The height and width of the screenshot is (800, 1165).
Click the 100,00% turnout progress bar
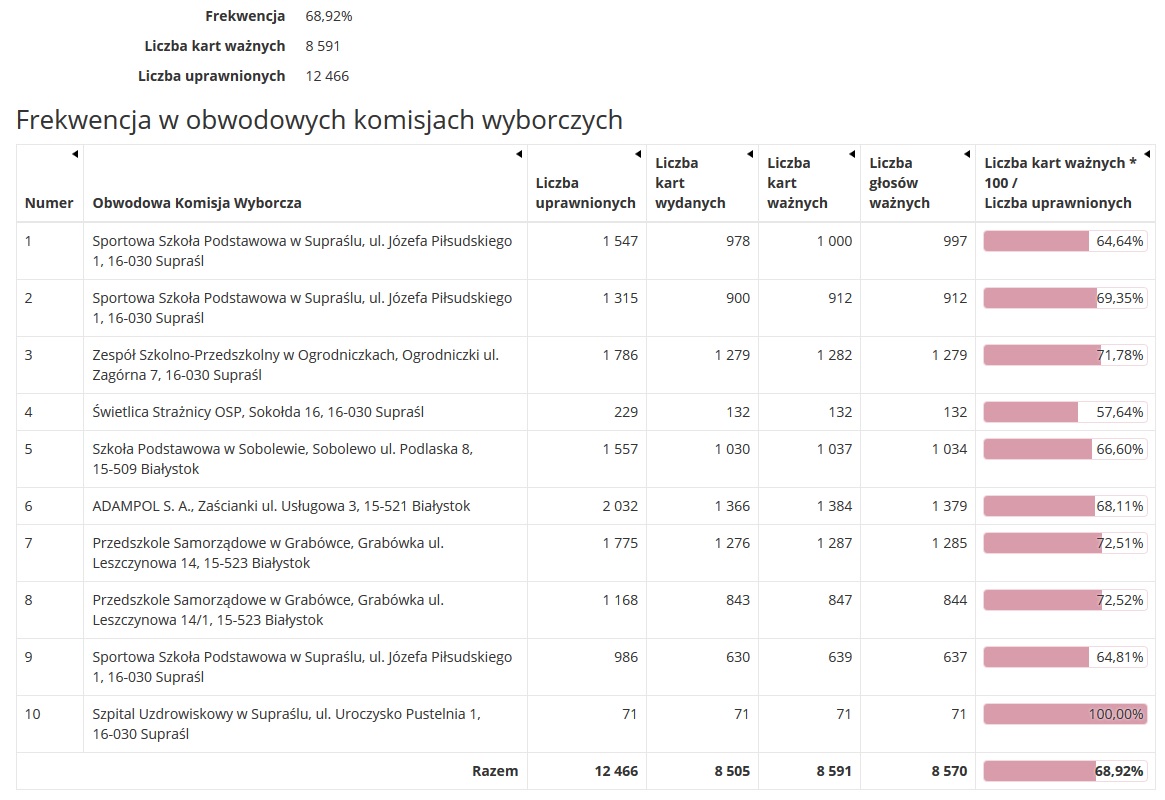click(x=1064, y=715)
